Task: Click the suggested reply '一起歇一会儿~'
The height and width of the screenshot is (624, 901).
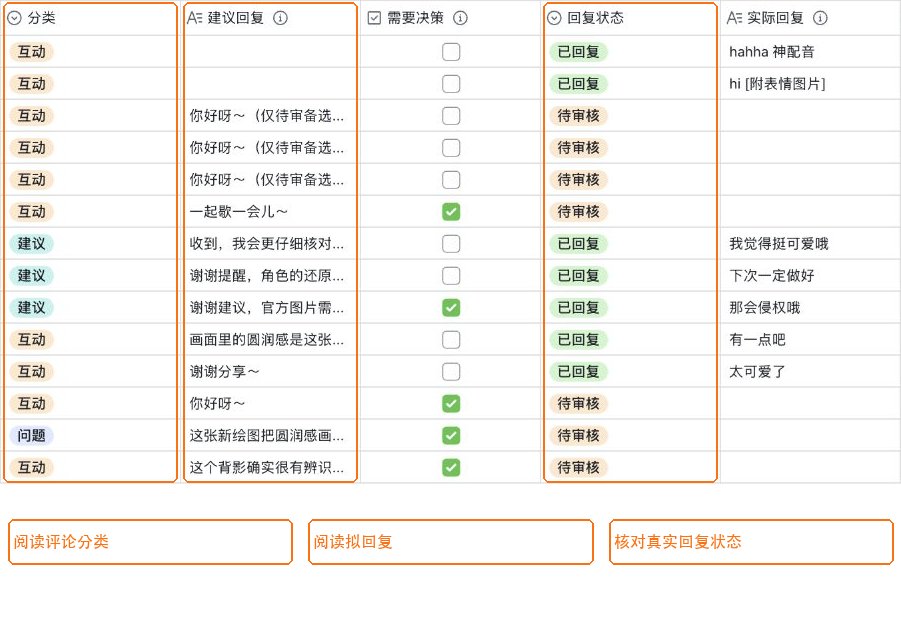Action: (238, 212)
